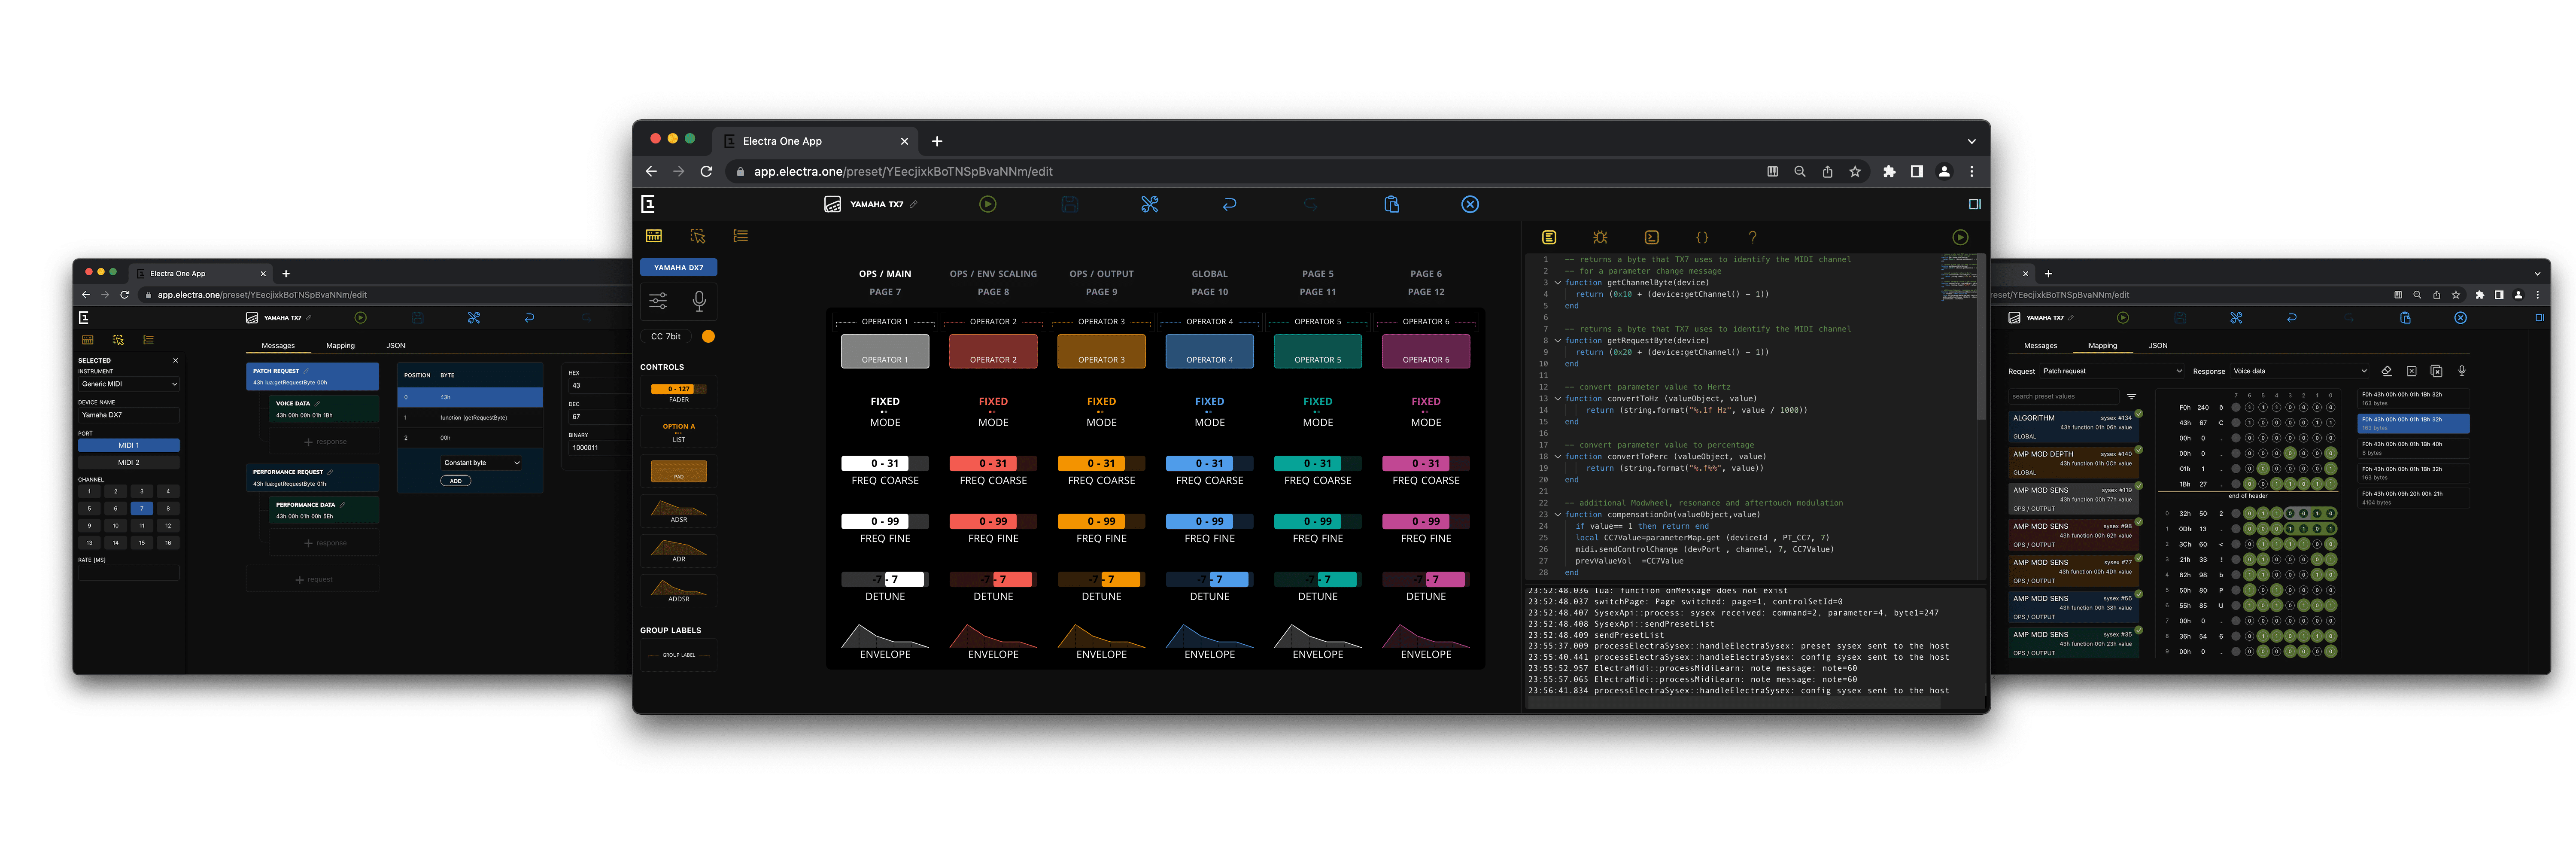Select the controls palette icon in center sidebar
This screenshot has width=2576, height=859.
point(654,236)
